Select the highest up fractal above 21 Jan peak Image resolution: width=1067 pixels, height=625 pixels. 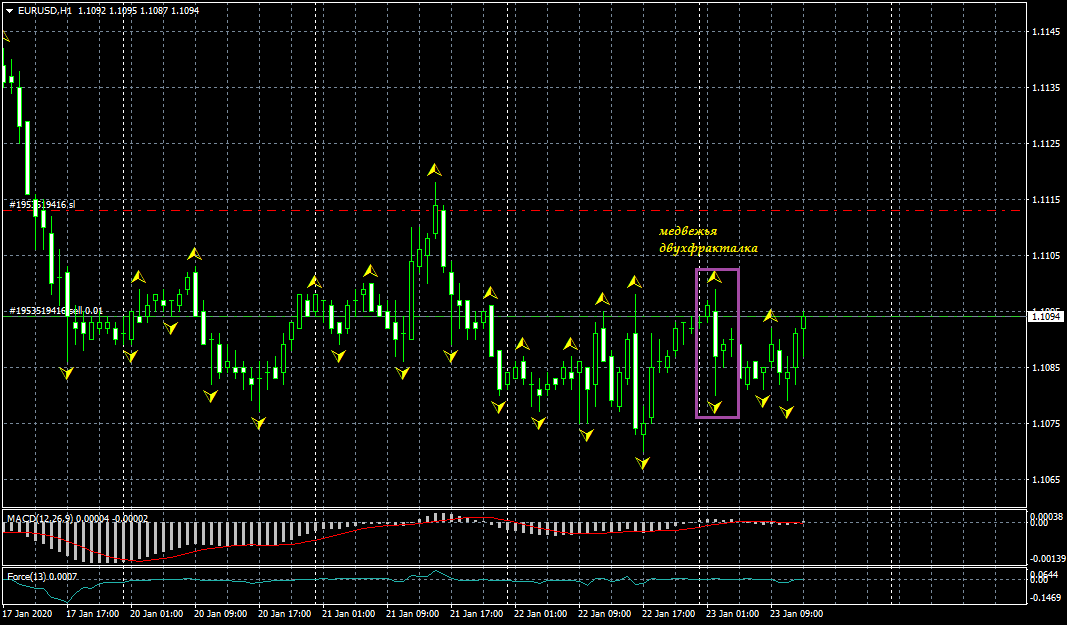click(434, 171)
